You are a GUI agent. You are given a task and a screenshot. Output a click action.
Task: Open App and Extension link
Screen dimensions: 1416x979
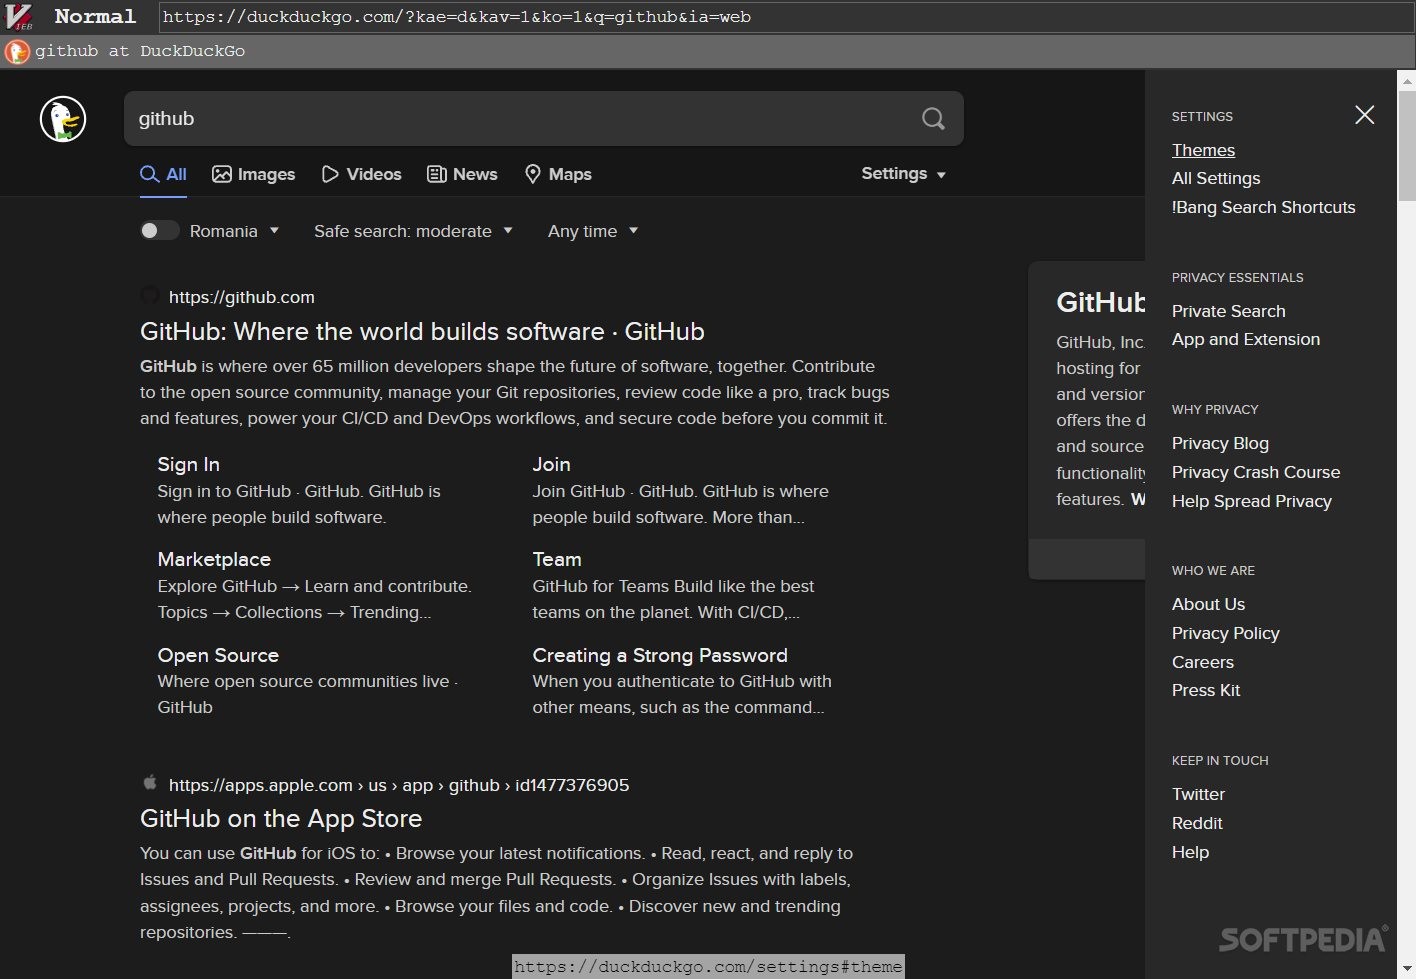[x=1246, y=339]
